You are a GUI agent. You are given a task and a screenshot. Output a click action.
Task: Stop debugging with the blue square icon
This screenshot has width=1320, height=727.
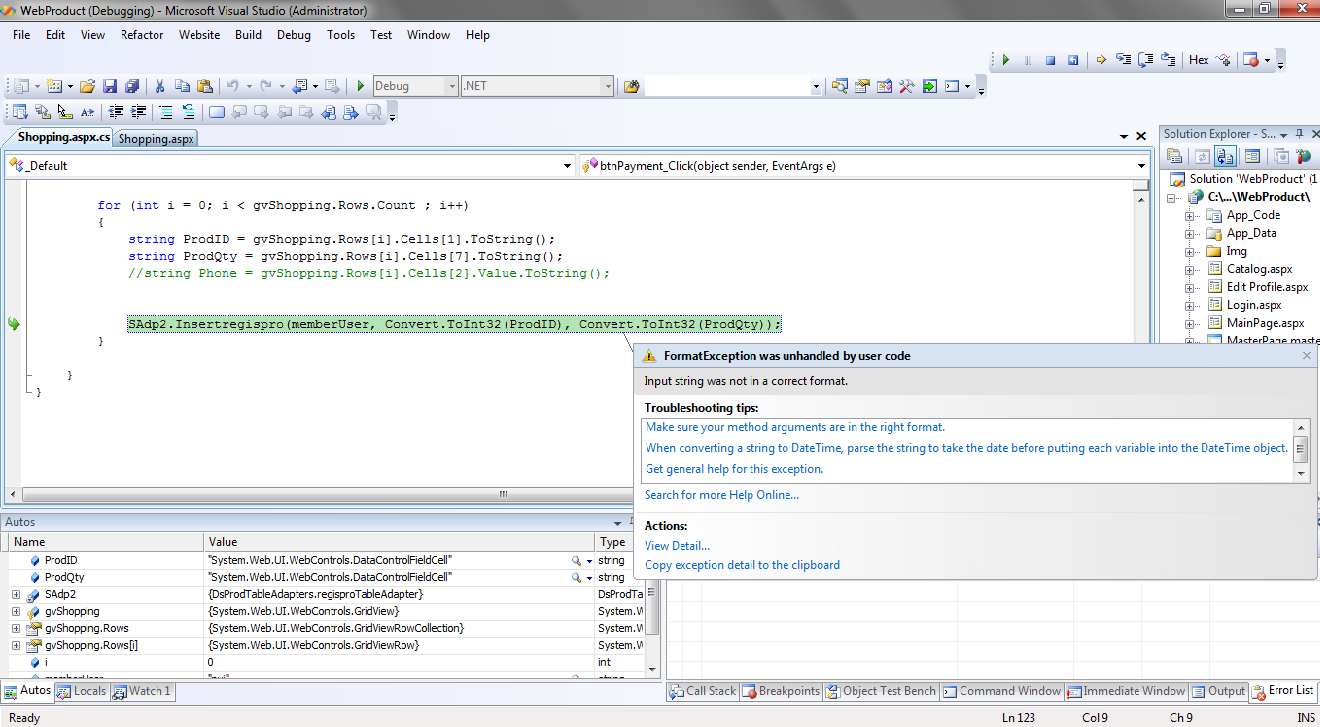click(1050, 60)
